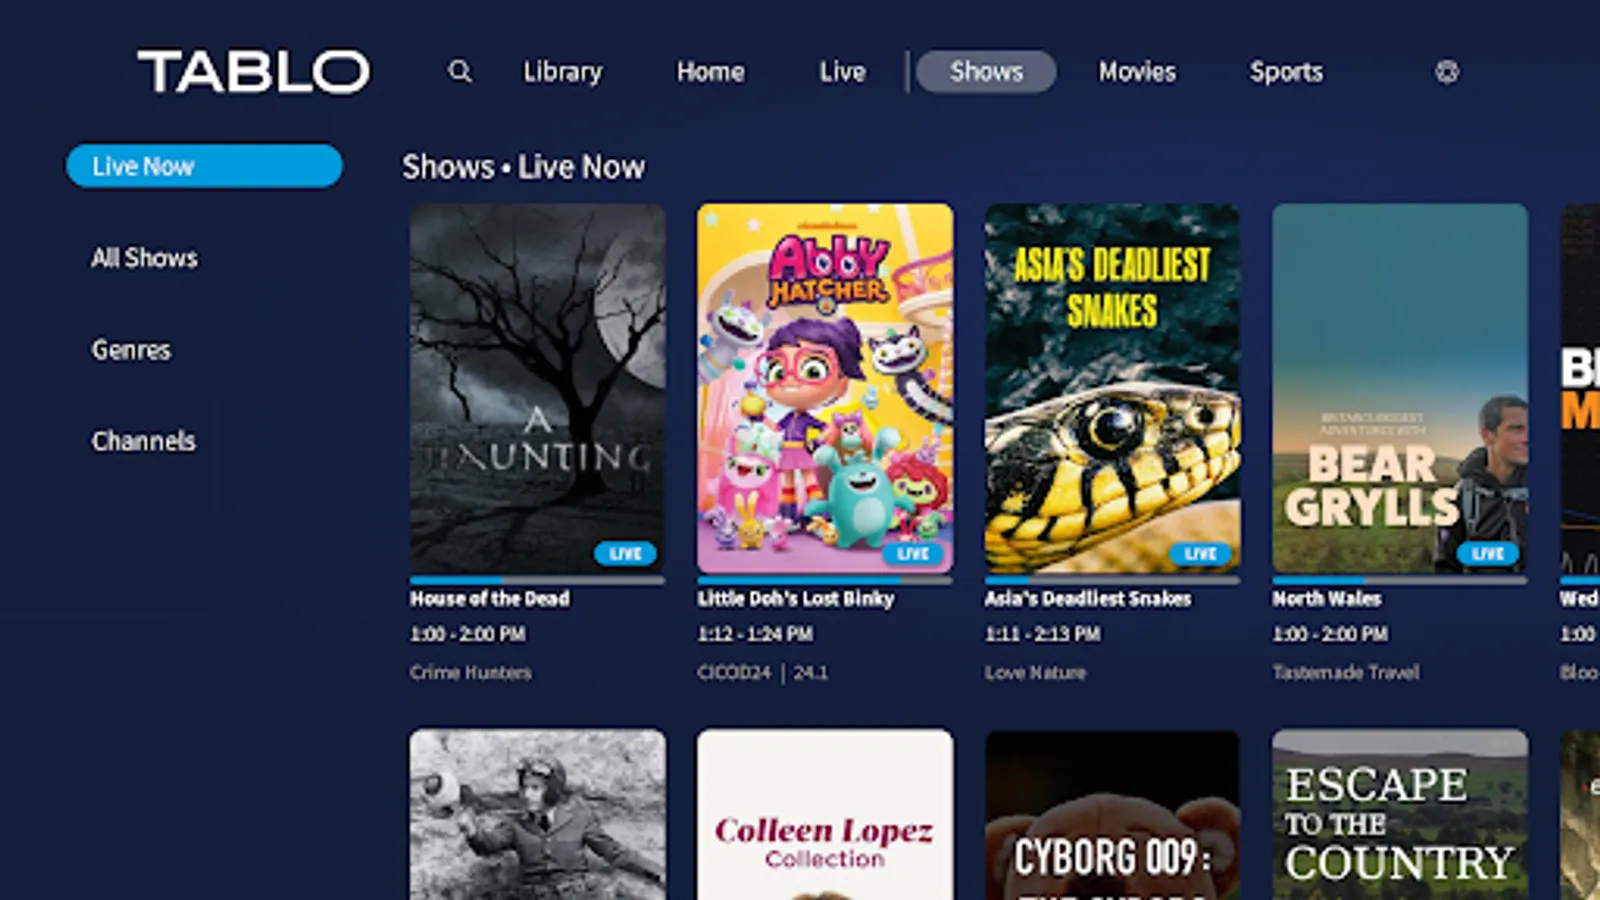Select the Shows tab
This screenshot has height=900, width=1600.
(x=986, y=72)
